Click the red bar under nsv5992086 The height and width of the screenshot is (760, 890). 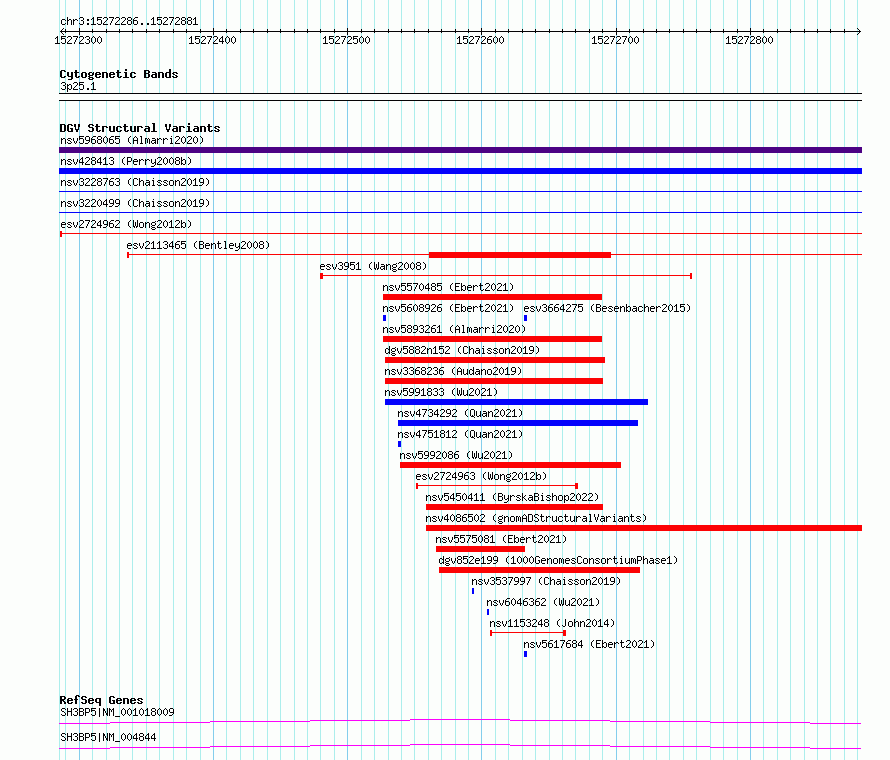510,465
